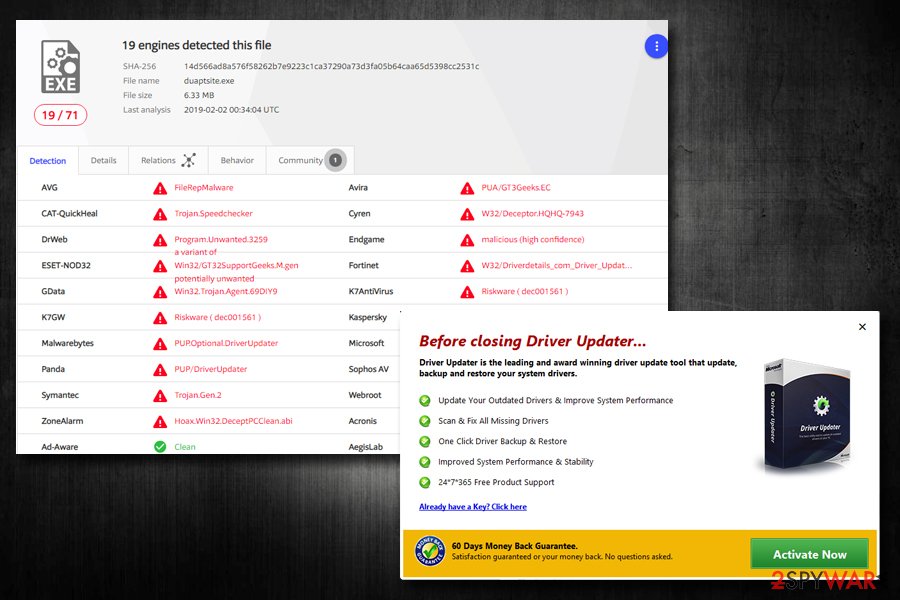
Task: Open the Details tab
Action: 103,160
